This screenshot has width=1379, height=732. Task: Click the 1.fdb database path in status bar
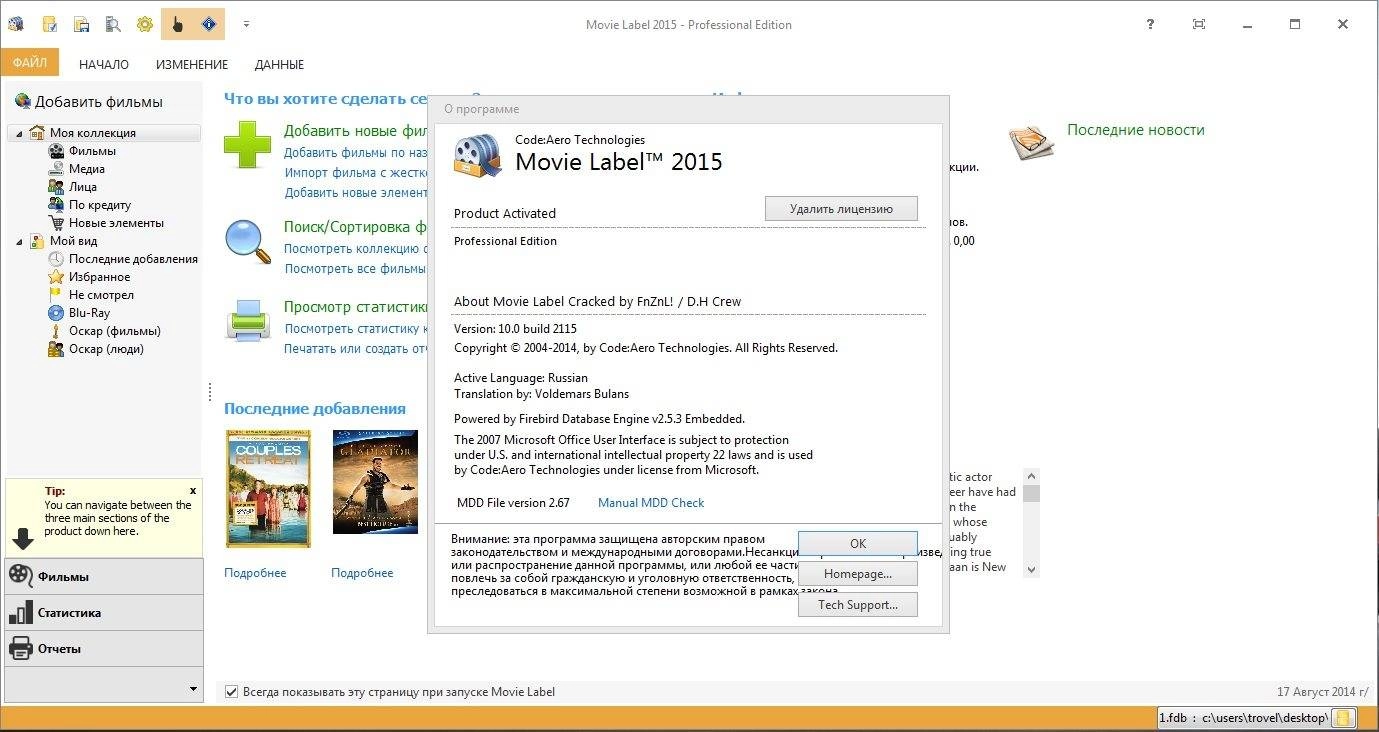1243,718
